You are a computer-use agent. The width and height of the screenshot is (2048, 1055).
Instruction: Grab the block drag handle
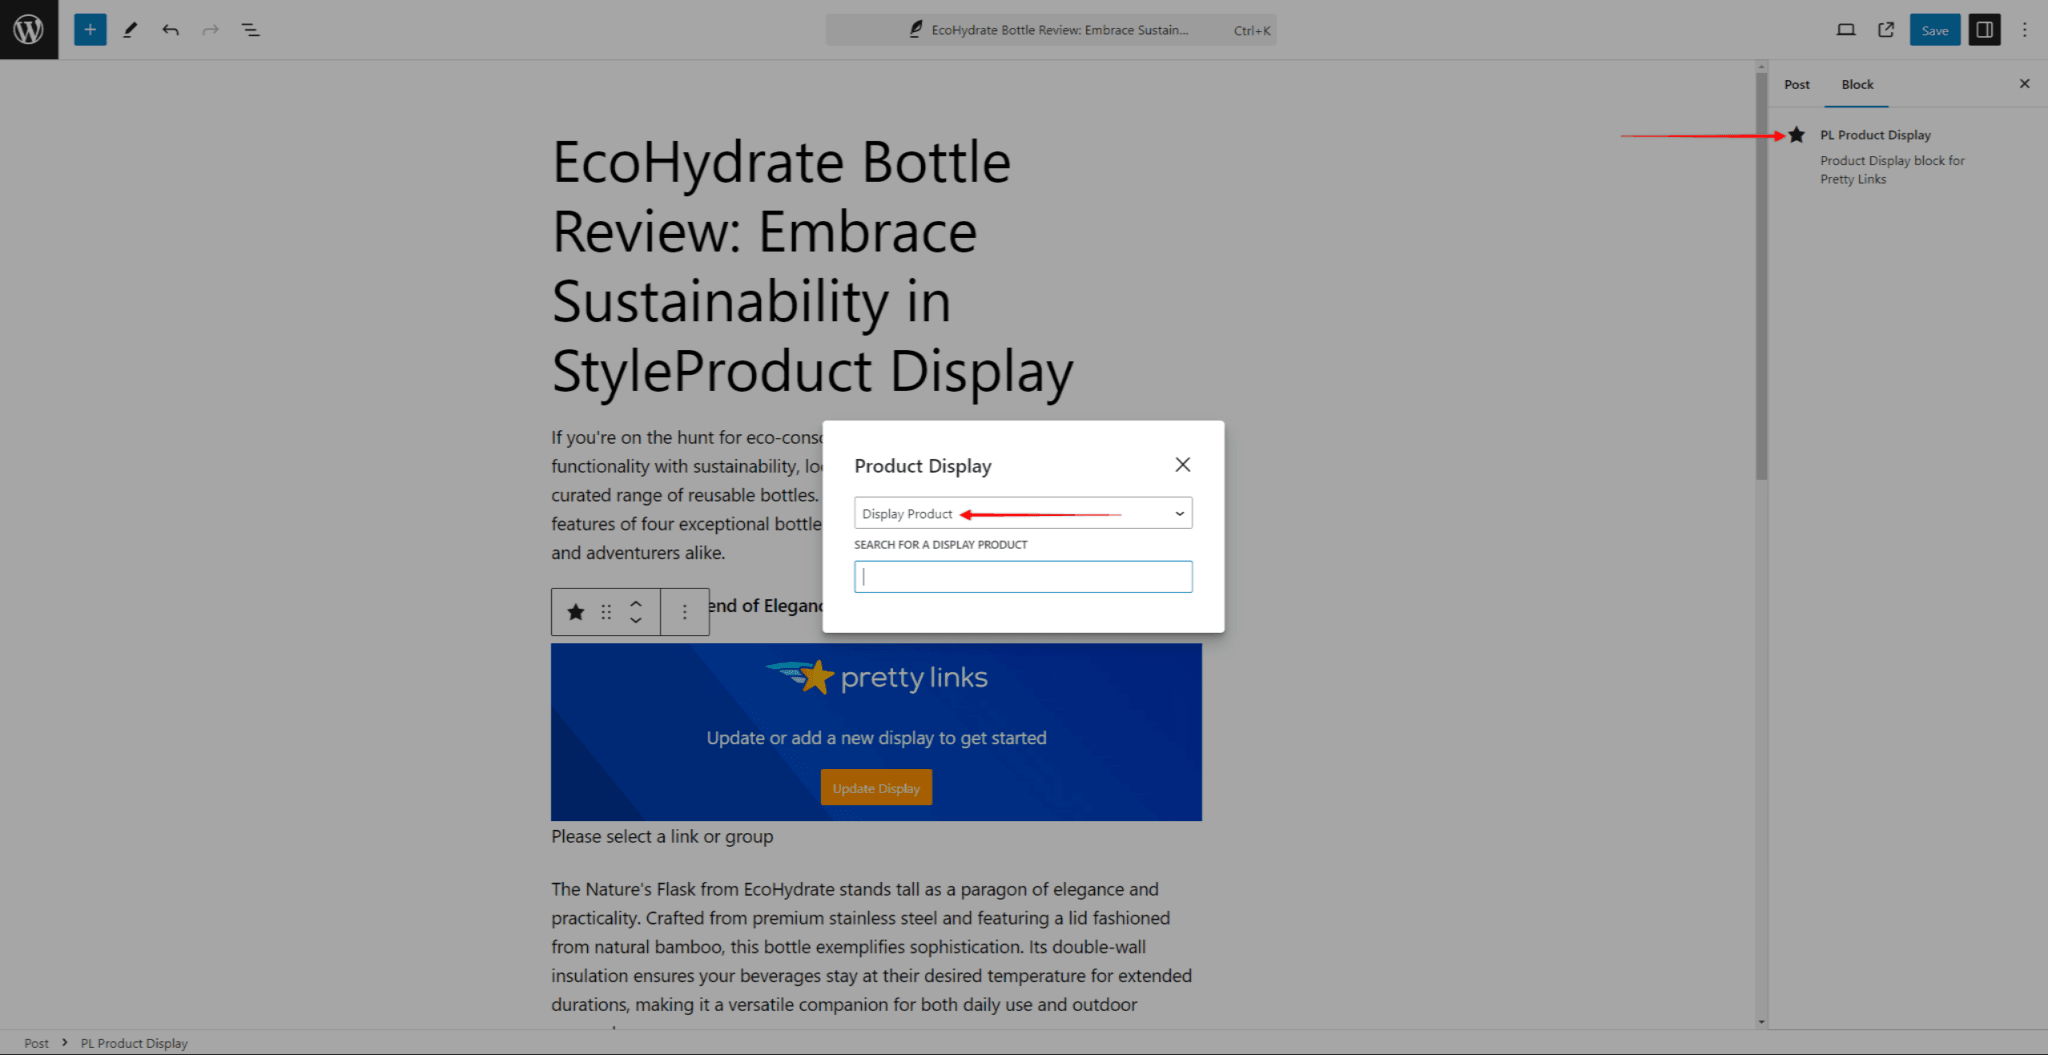point(605,611)
